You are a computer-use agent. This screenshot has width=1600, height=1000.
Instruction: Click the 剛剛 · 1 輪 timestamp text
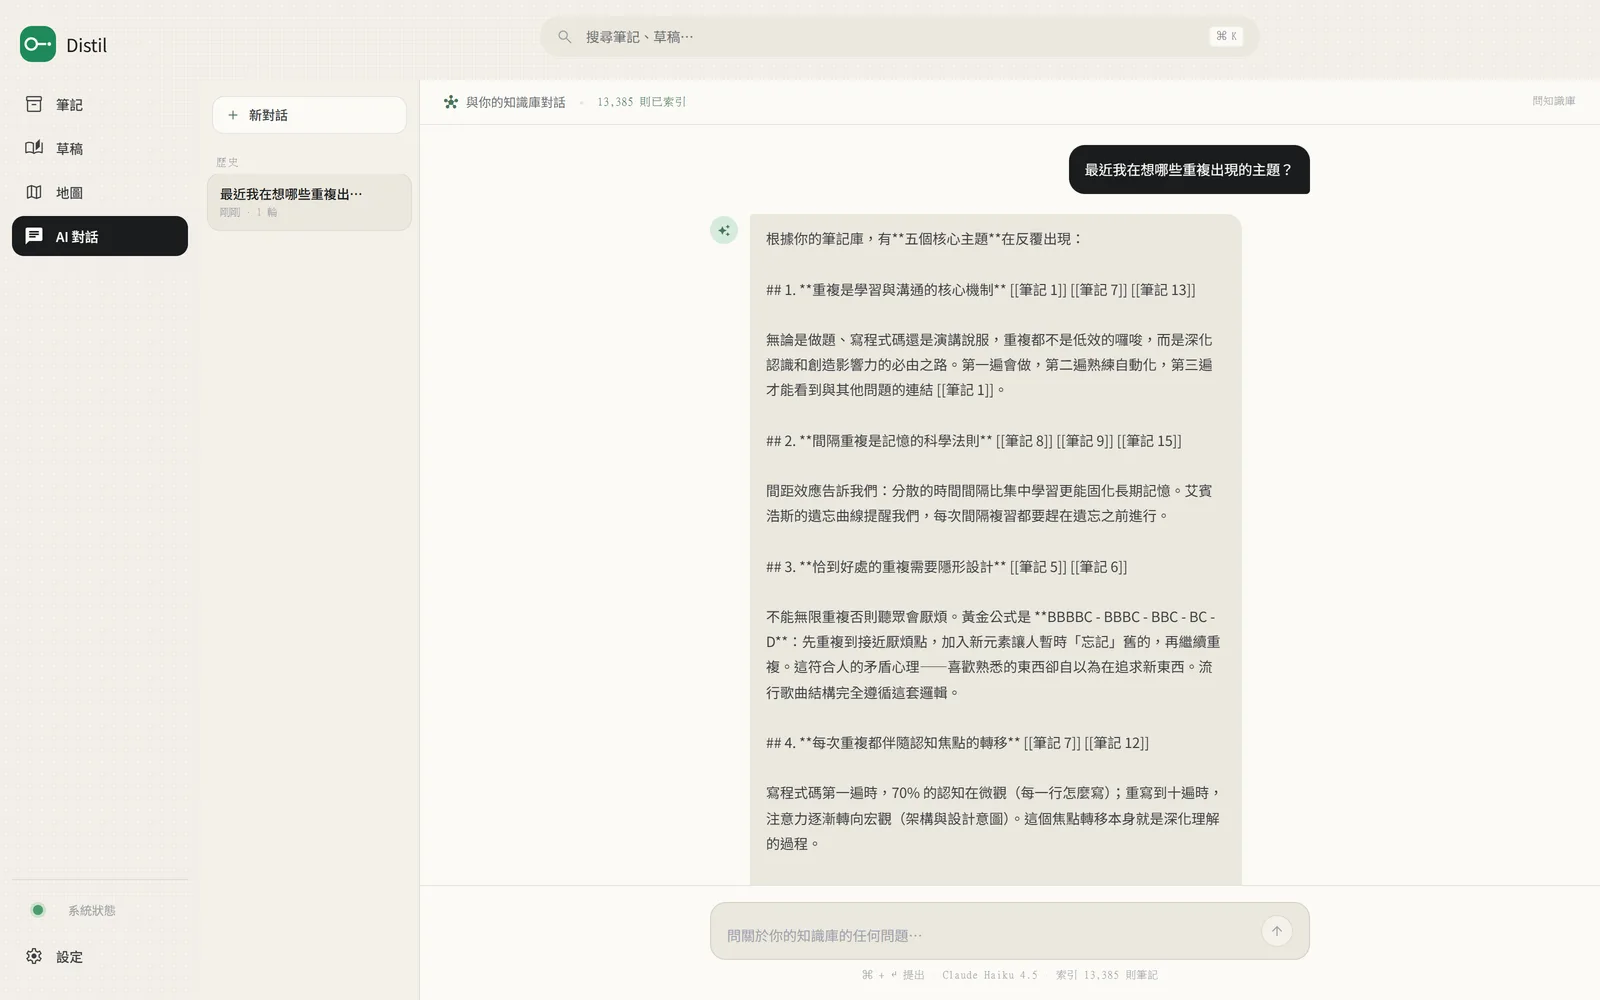coord(249,212)
